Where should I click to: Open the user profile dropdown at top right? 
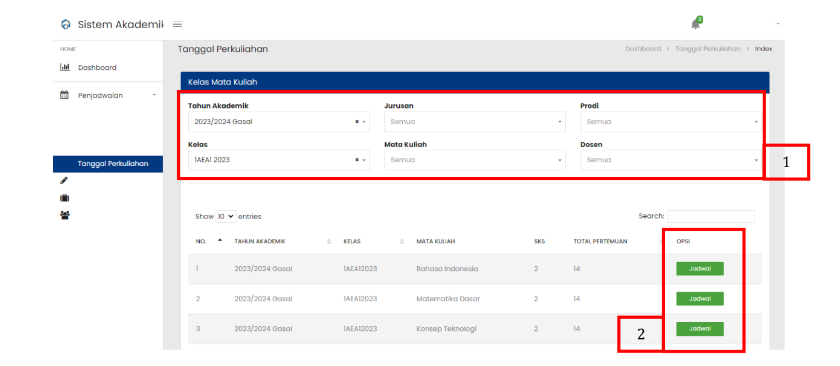(x=778, y=24)
